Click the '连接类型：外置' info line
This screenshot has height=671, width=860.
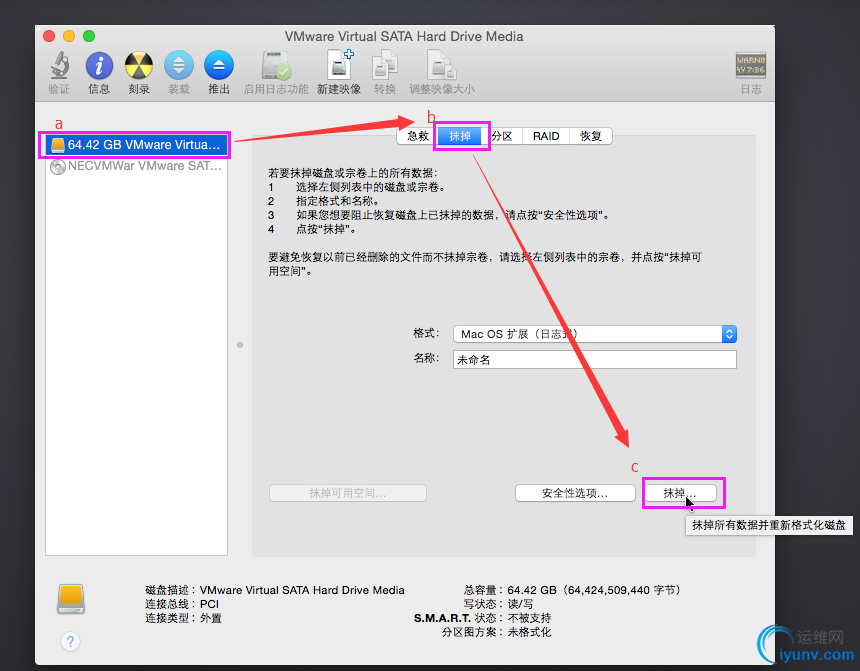(183, 618)
